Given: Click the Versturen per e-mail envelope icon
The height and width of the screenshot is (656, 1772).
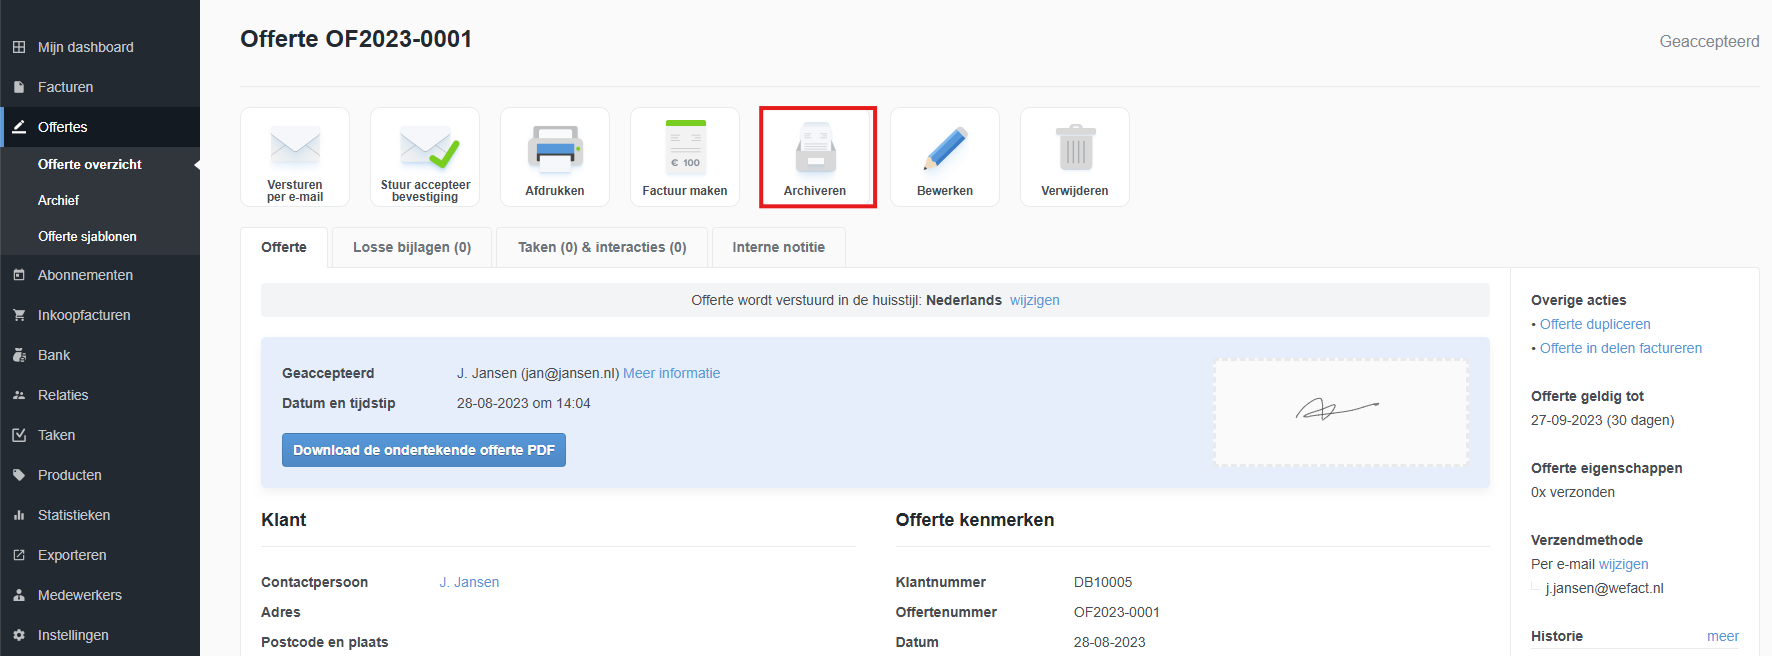Looking at the screenshot, I should (x=295, y=148).
